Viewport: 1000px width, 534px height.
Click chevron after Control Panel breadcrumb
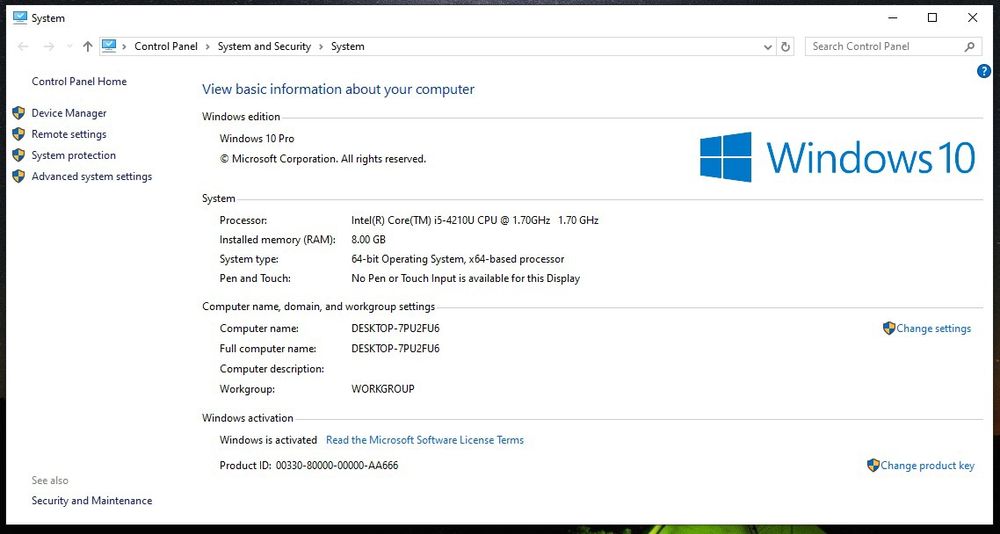point(208,47)
